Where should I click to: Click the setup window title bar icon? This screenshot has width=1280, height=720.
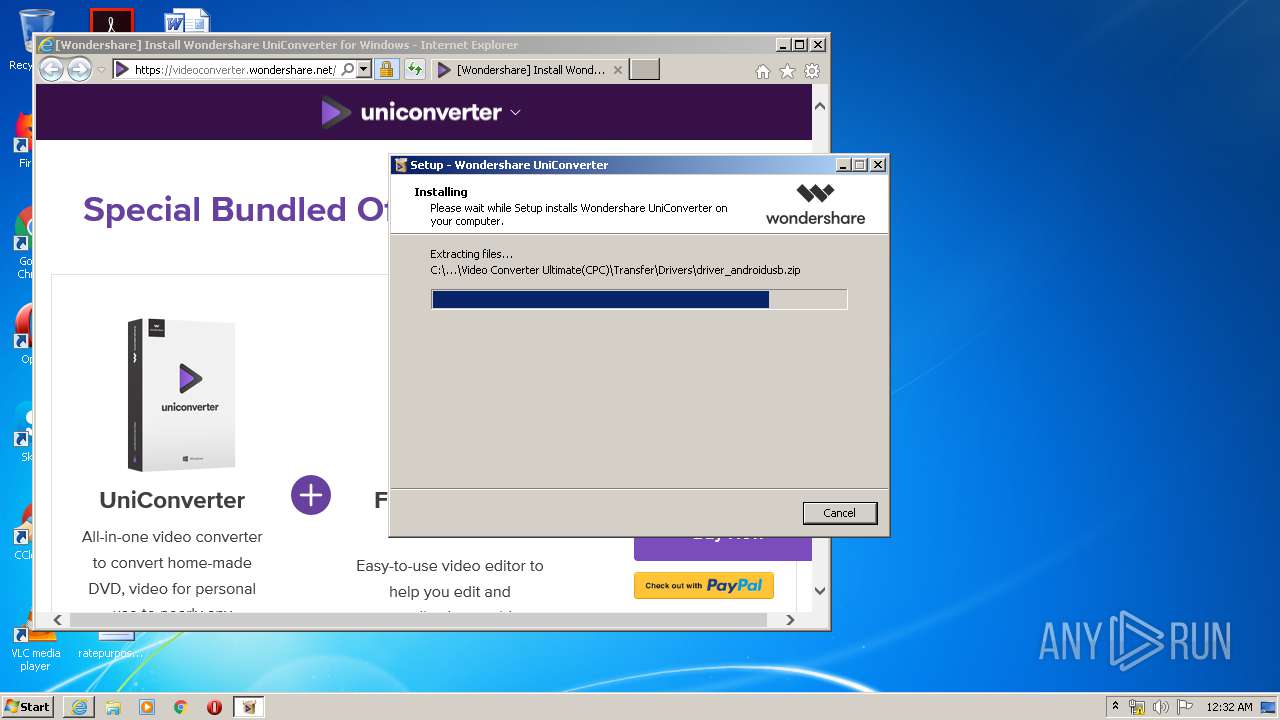pos(400,165)
